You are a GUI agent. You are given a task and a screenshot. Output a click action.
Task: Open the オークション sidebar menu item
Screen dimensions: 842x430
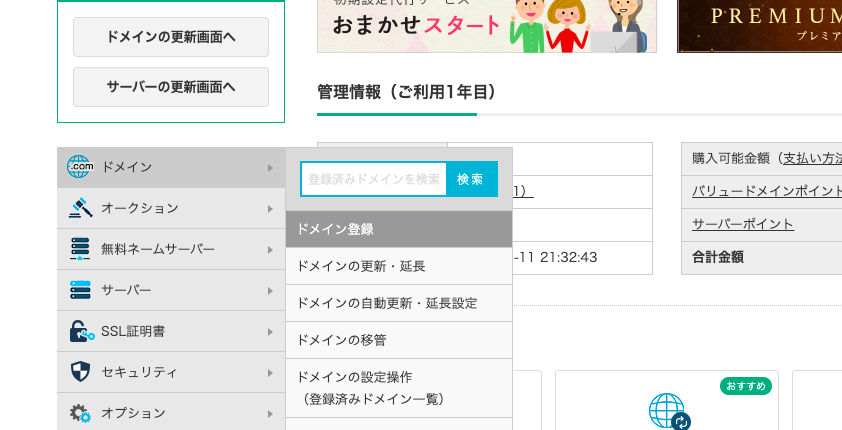coord(171,208)
